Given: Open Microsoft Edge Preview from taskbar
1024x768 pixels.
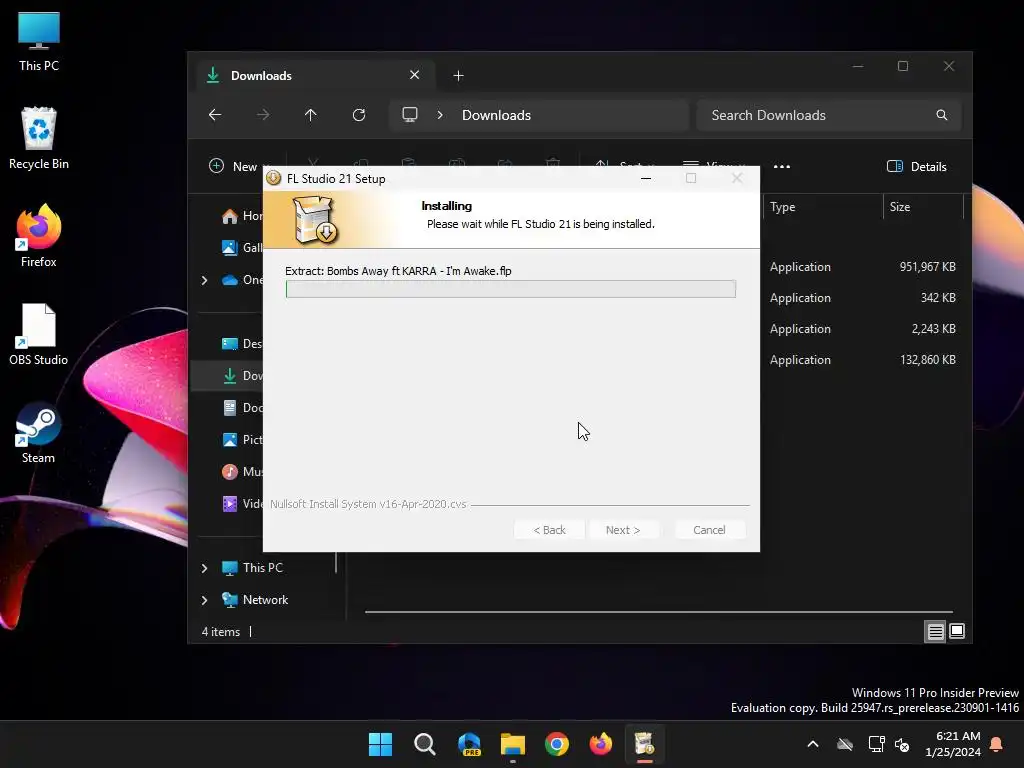Looking at the screenshot, I should click(469, 744).
